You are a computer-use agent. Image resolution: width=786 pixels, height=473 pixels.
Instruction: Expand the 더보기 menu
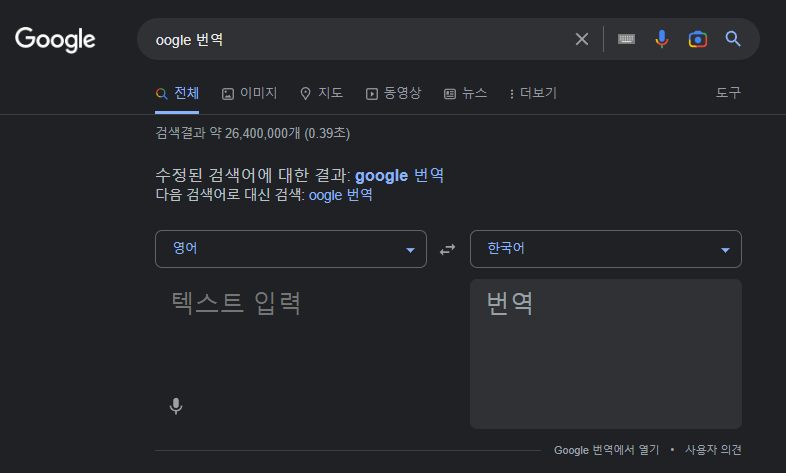533,93
